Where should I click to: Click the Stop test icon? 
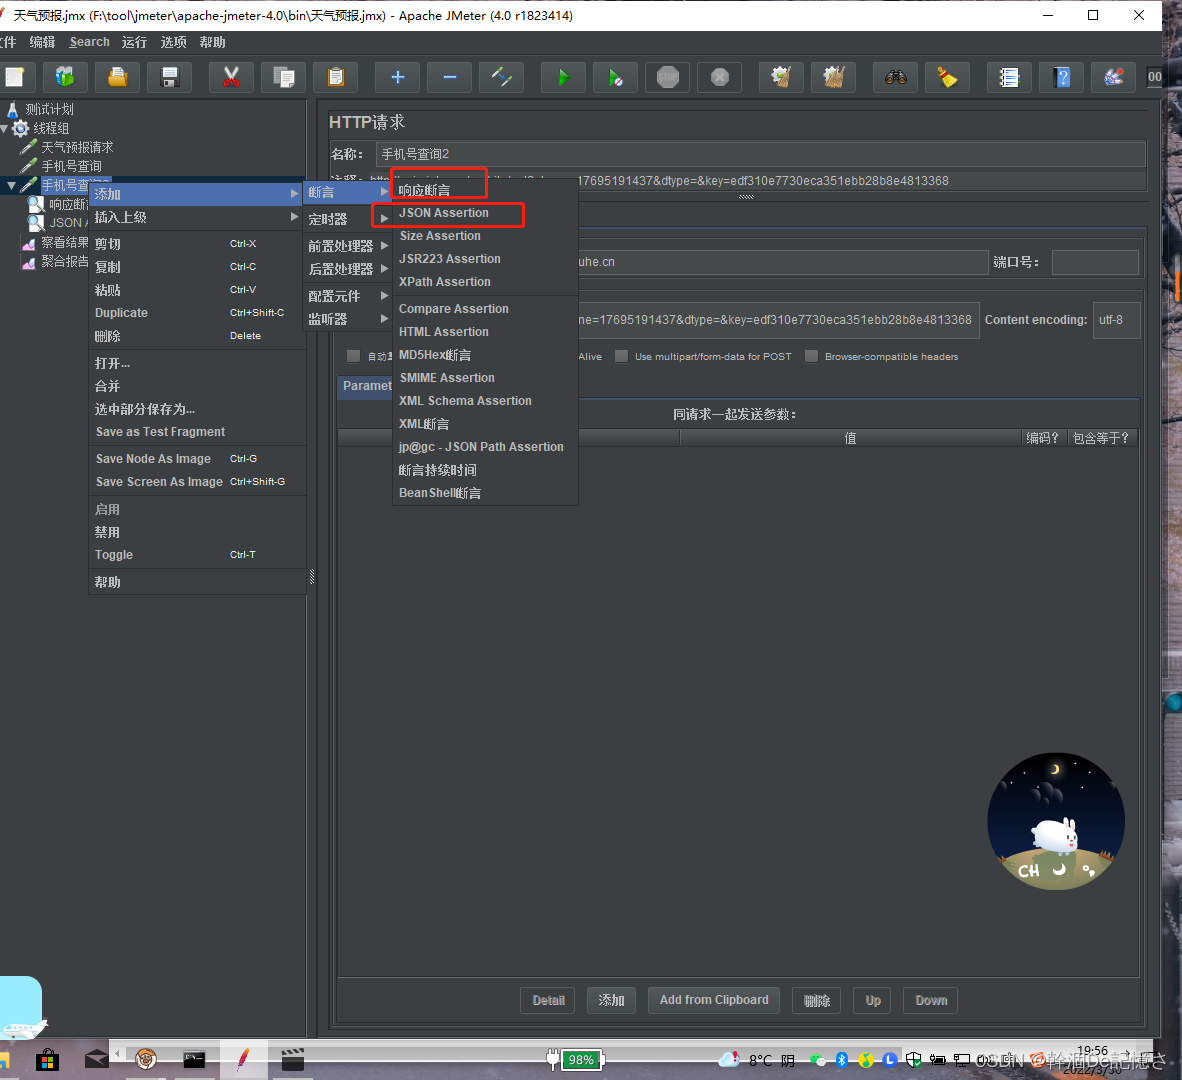point(668,77)
